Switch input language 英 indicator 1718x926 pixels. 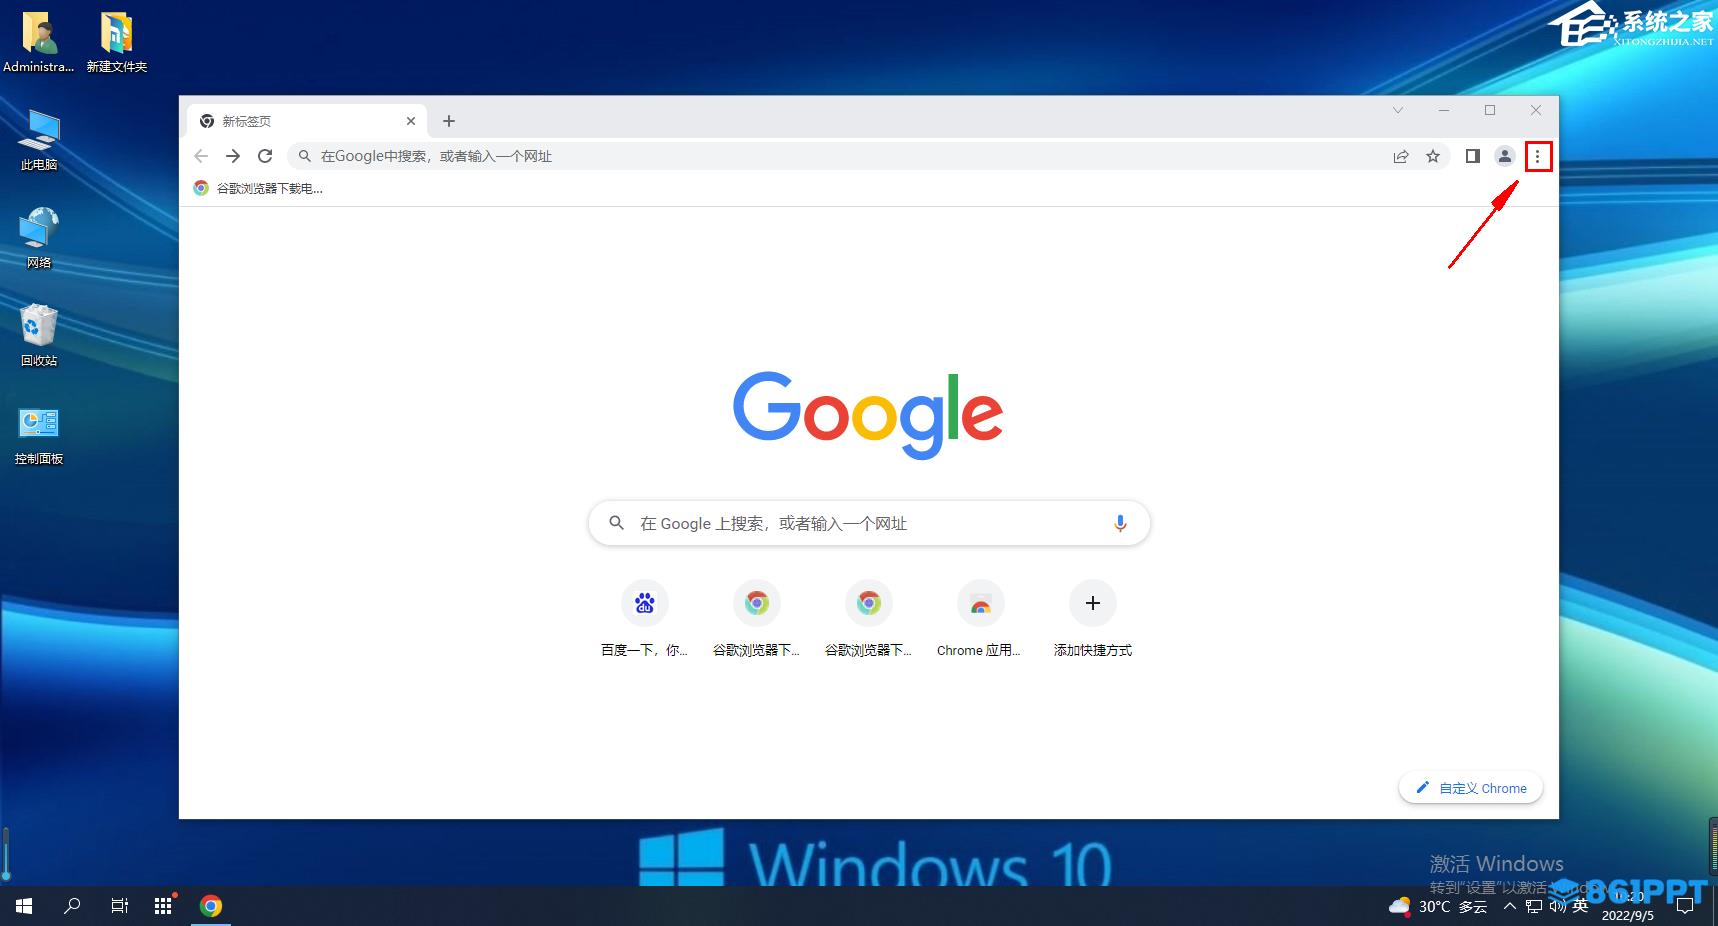(x=1580, y=906)
